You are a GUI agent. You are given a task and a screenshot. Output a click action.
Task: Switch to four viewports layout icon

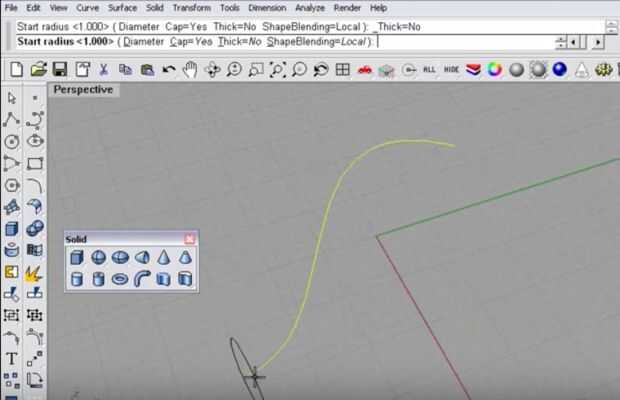click(342, 70)
